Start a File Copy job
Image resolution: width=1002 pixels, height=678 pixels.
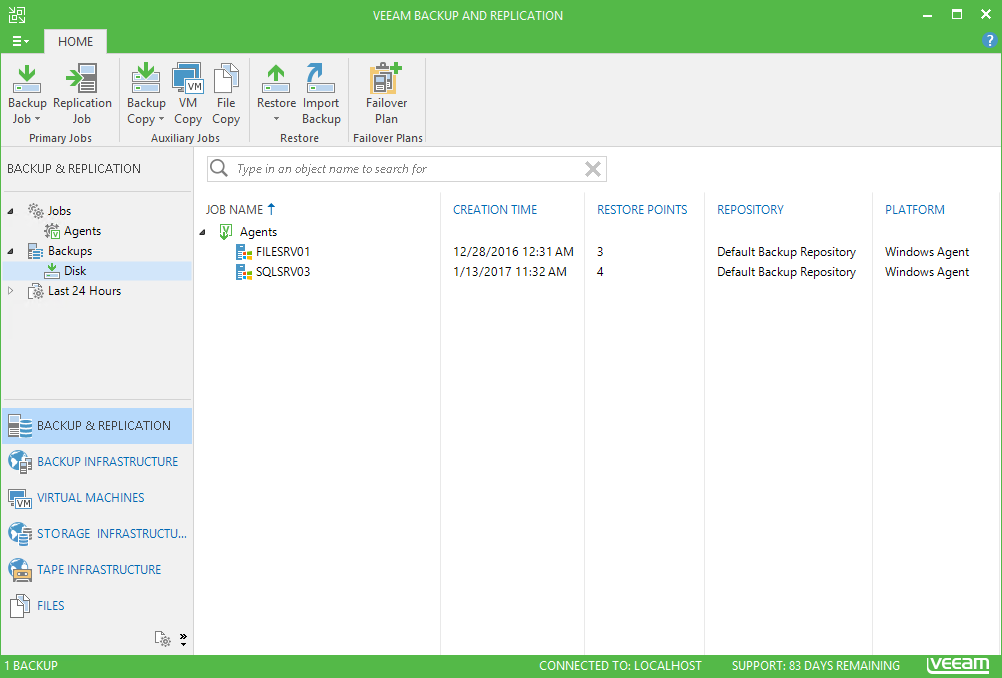[226, 93]
